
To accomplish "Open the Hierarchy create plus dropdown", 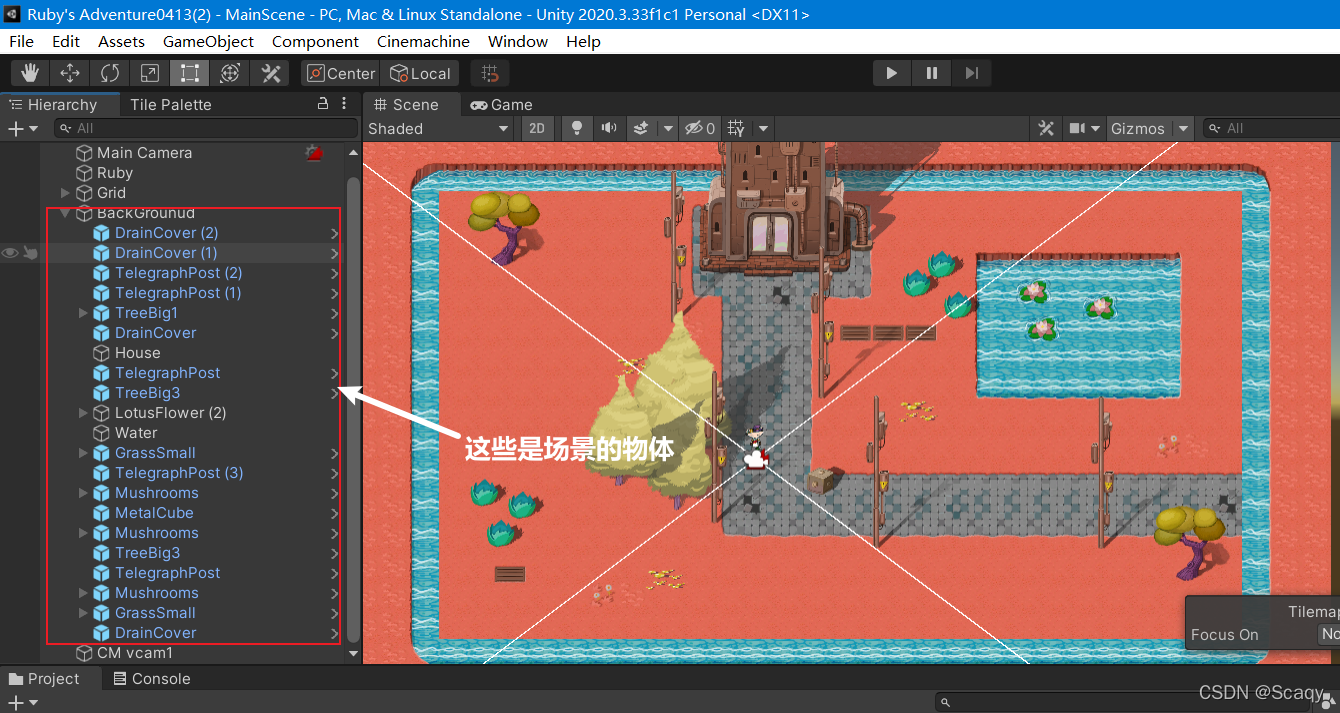I will (23, 128).
